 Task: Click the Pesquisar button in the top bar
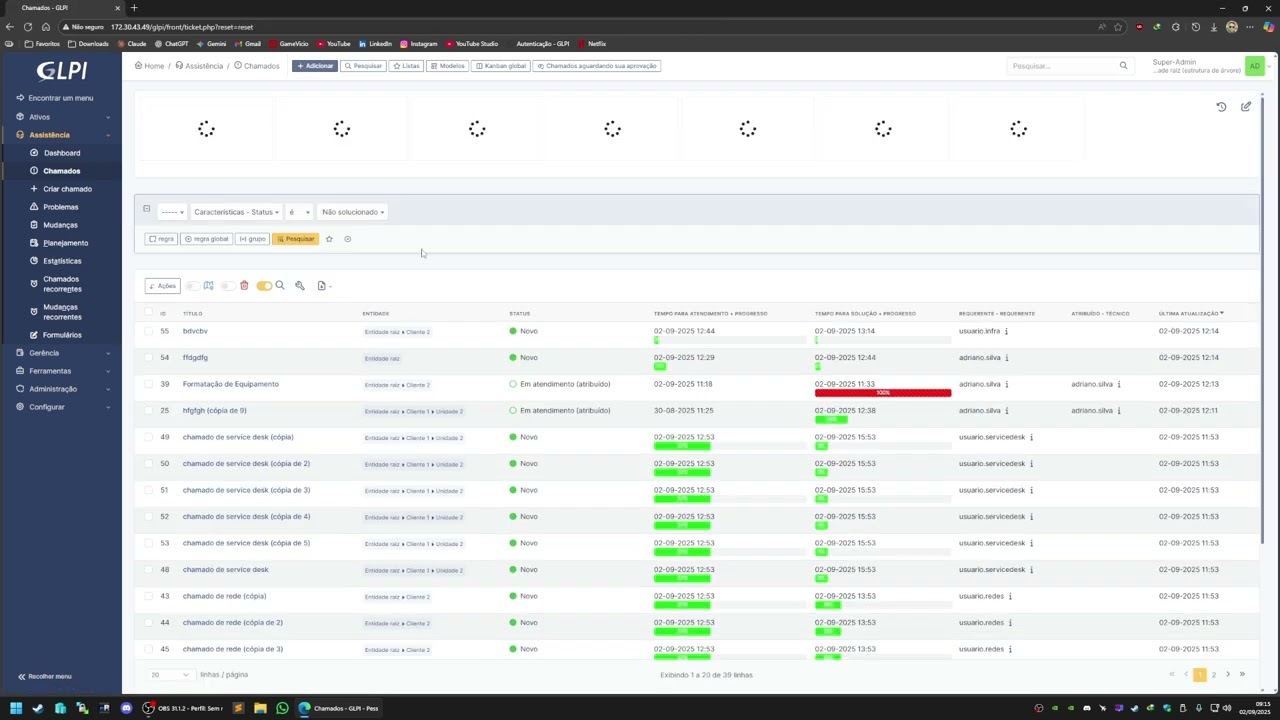363,66
